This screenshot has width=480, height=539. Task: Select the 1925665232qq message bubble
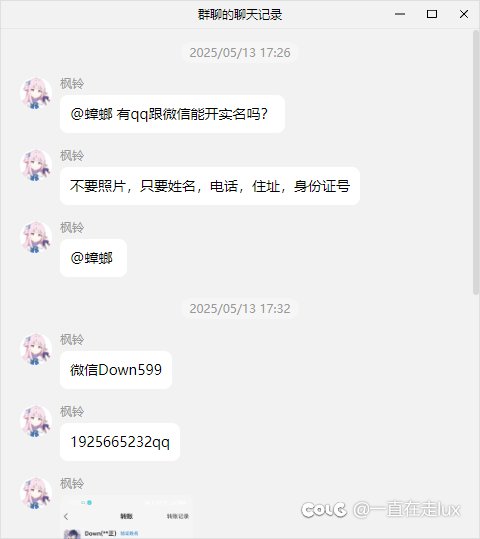click(120, 442)
